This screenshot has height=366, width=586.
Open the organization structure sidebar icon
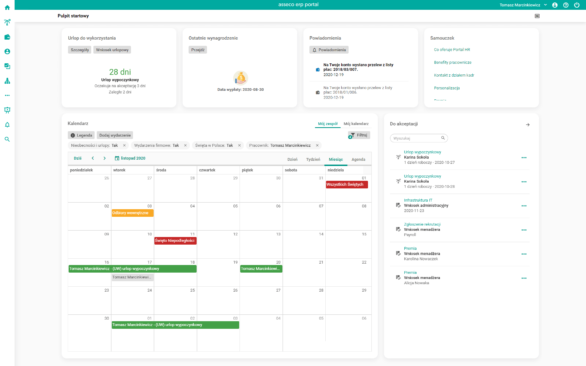pyautogui.click(x=7, y=81)
